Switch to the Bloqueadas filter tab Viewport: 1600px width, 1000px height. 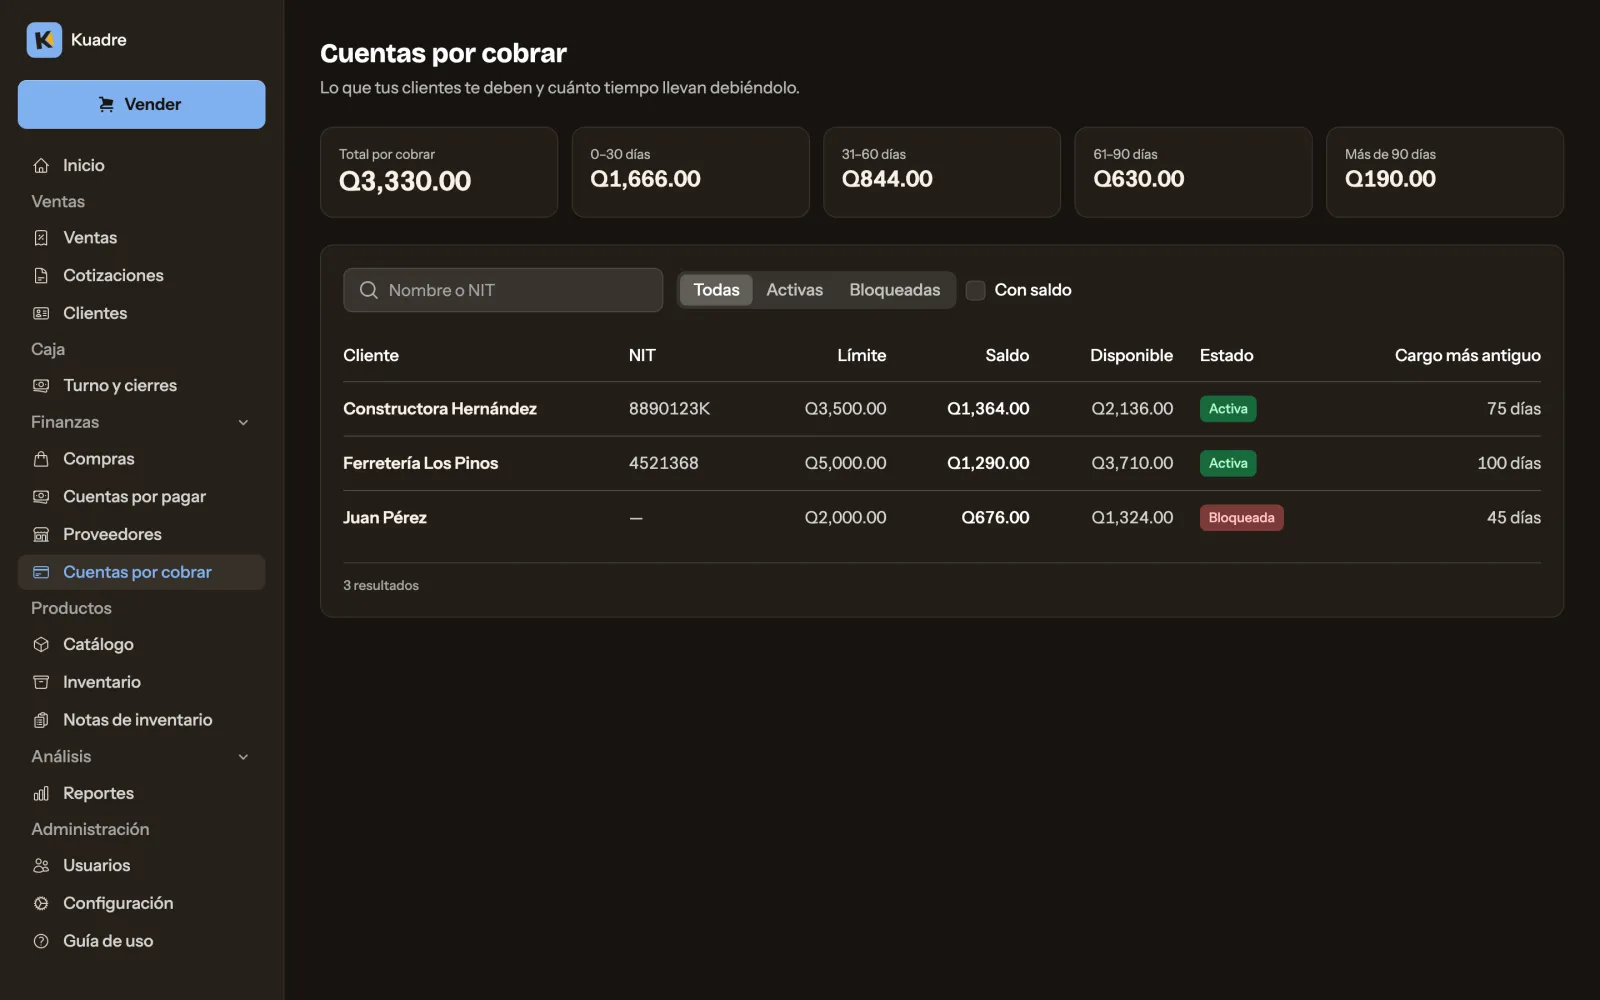click(894, 290)
